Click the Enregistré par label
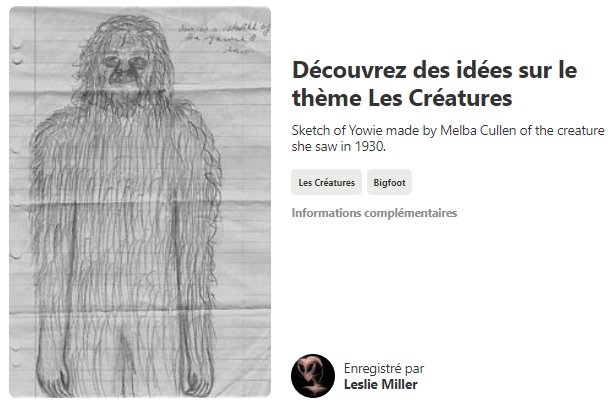The width and height of the screenshot is (616, 404). 384,368
